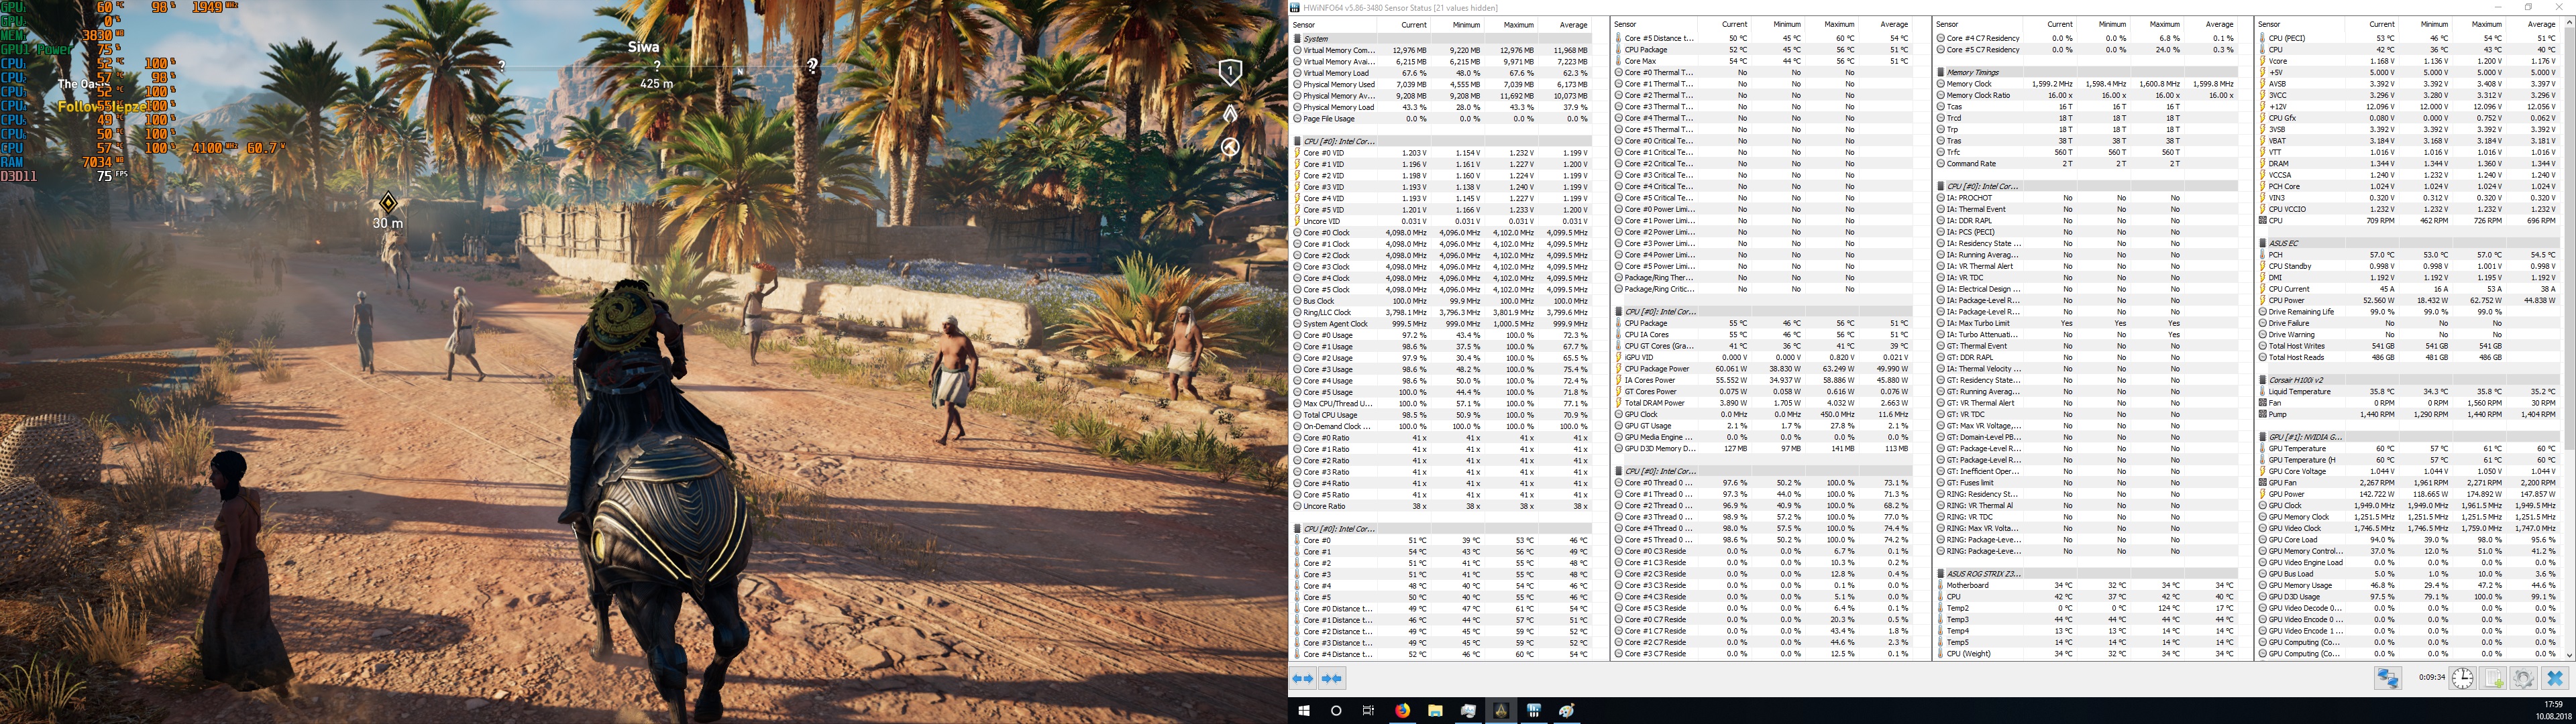
Task: Click the rightmost panel's vertical scrollbar
Action: [2569, 300]
